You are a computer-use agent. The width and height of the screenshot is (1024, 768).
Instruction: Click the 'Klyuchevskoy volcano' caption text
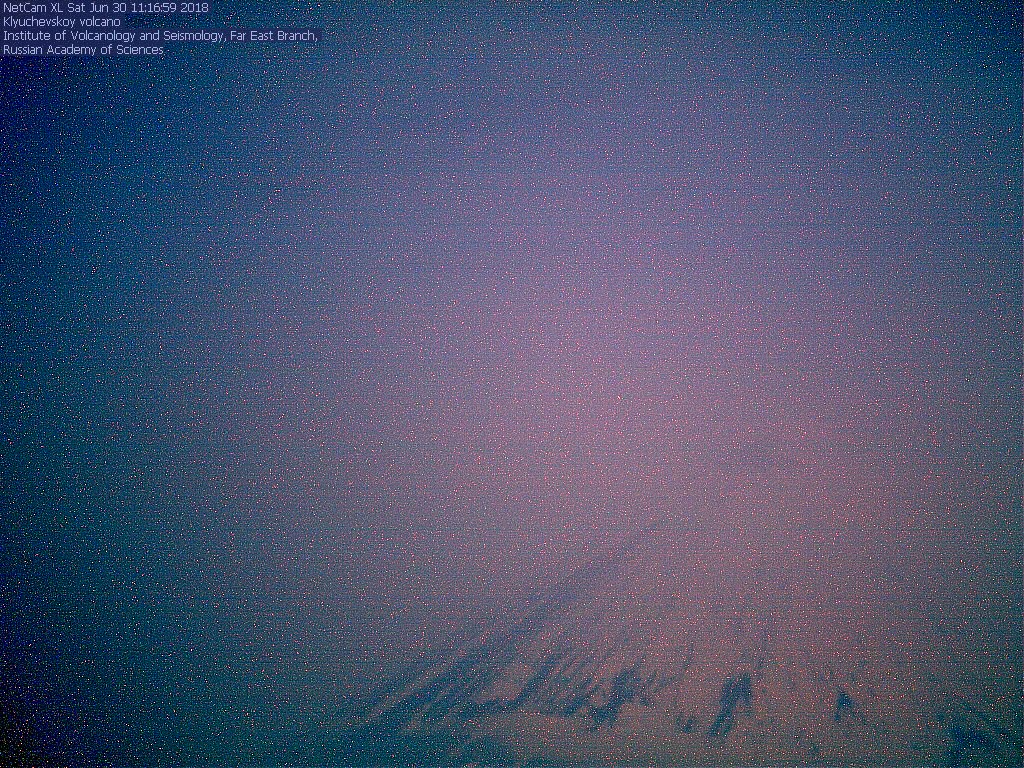click(x=62, y=22)
